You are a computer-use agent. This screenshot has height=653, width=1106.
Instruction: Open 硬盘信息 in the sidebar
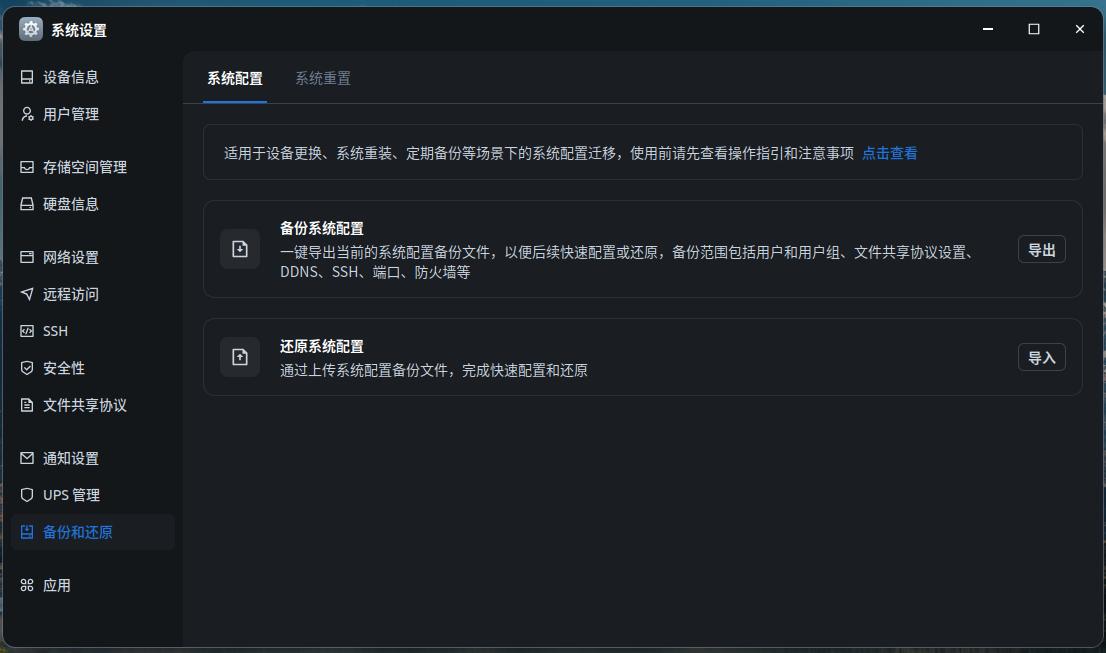point(92,204)
